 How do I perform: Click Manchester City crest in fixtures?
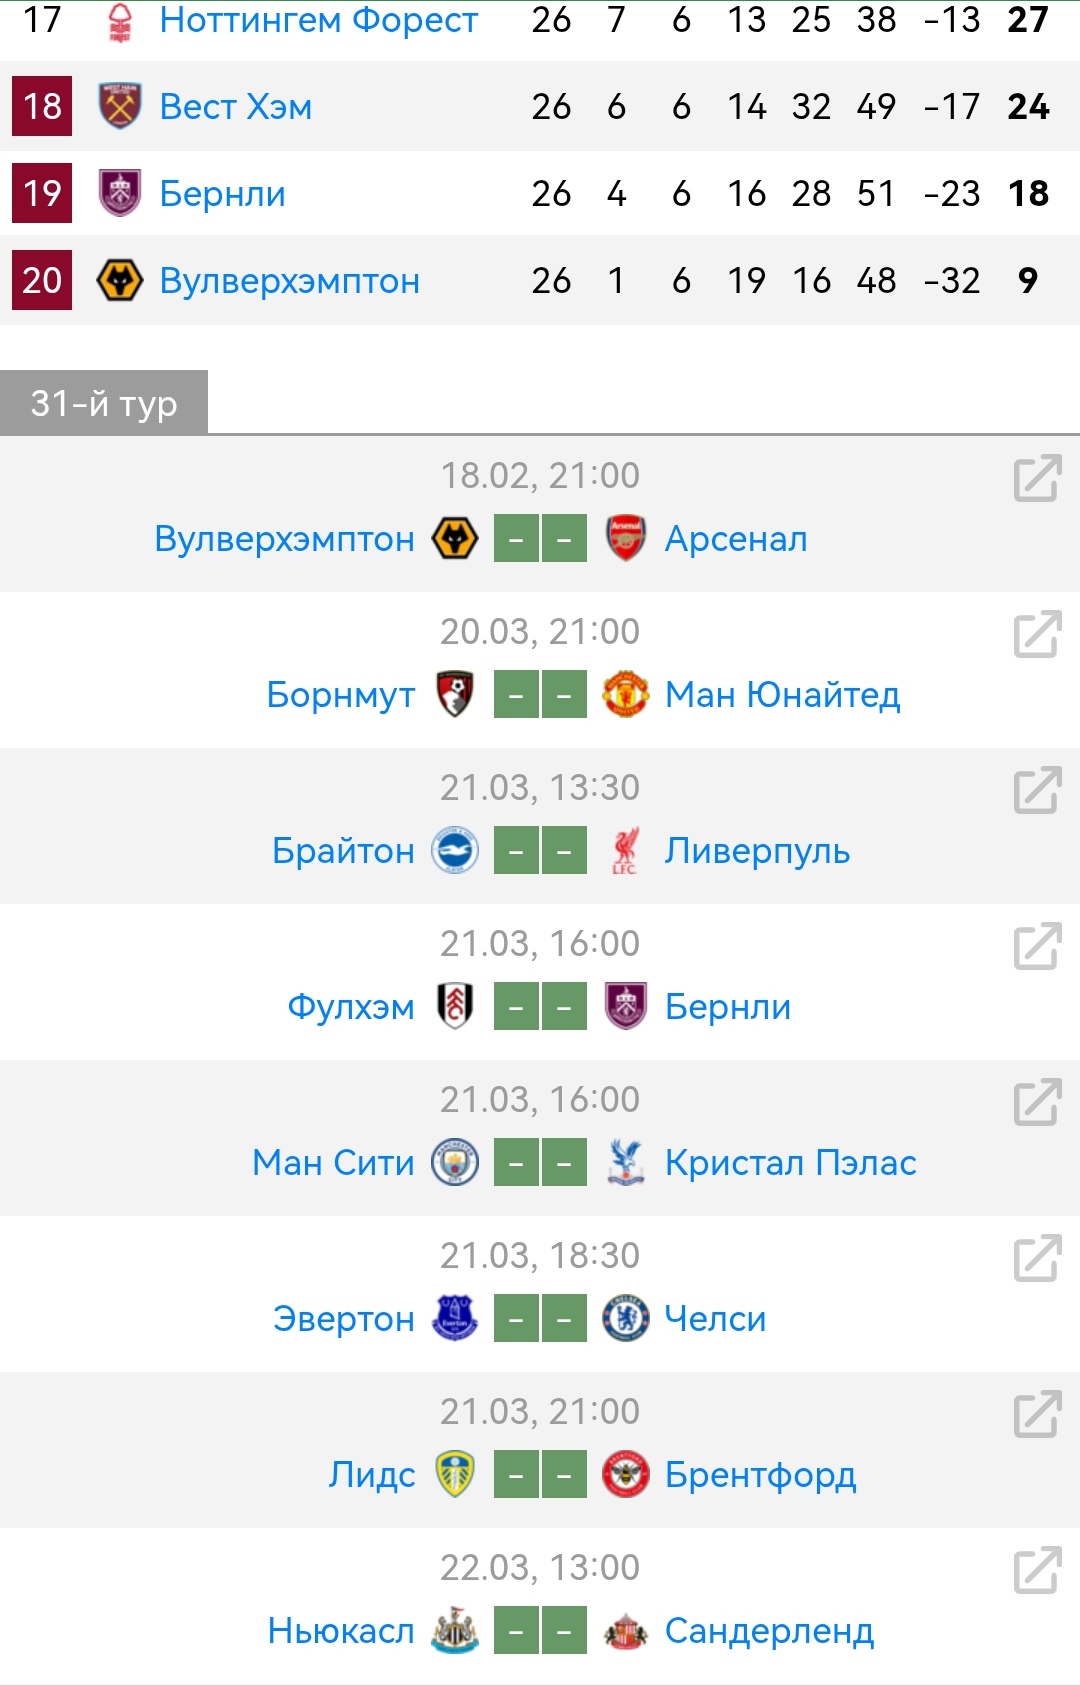tap(455, 1163)
